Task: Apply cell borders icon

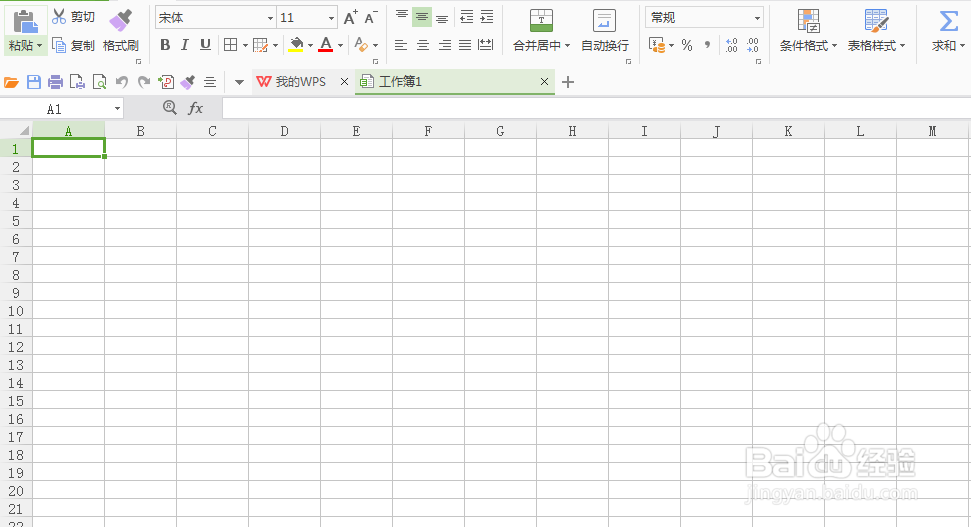Action: (230, 45)
